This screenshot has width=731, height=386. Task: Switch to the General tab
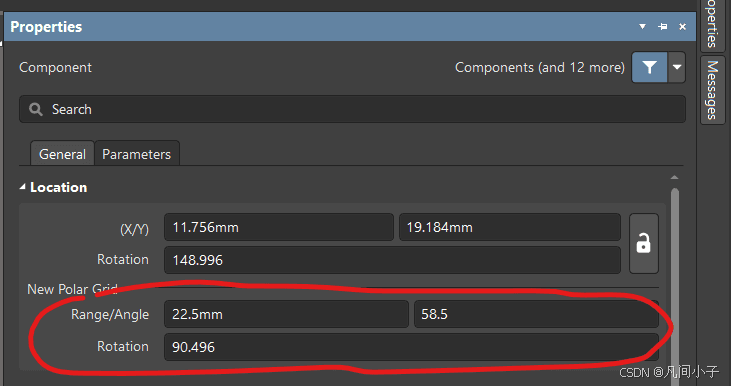(62, 154)
